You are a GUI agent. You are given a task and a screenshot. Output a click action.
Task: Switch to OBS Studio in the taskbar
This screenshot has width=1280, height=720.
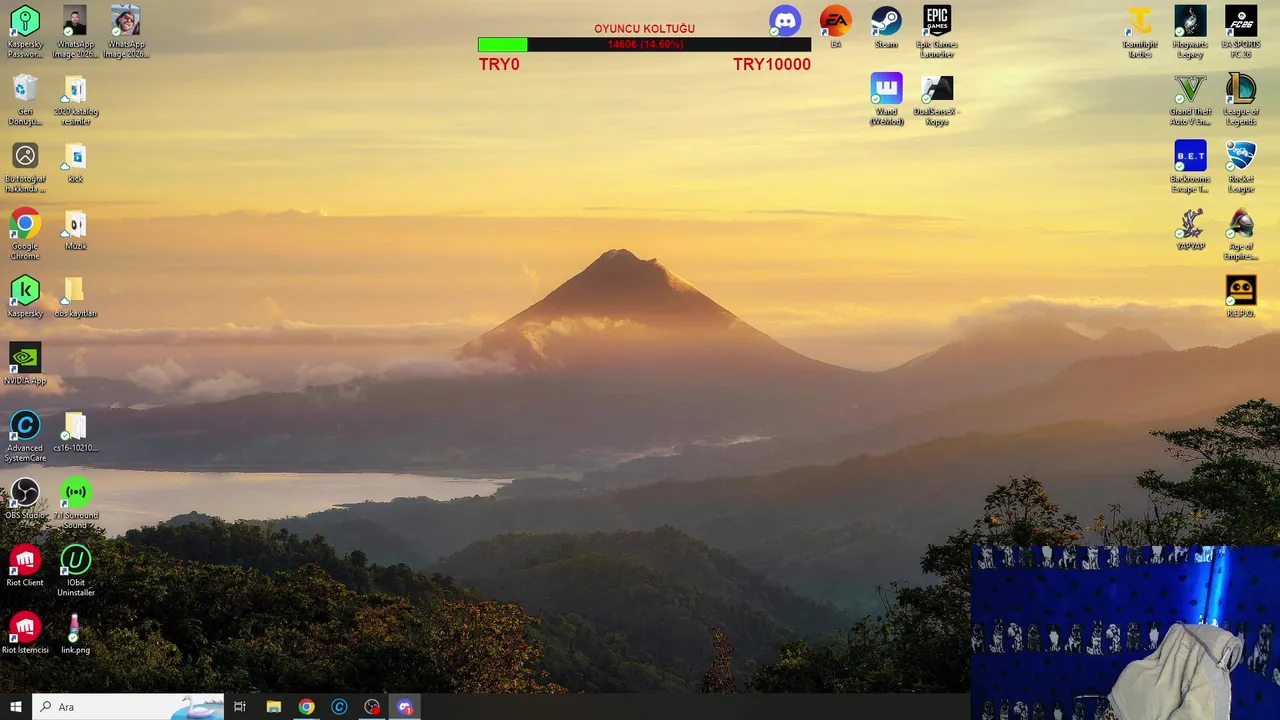372,707
